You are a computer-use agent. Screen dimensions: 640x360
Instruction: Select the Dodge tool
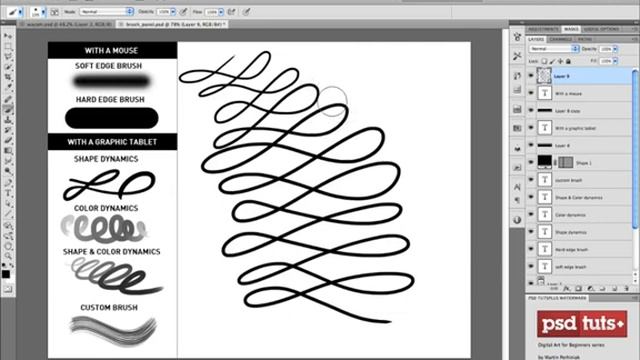[x=8, y=171]
